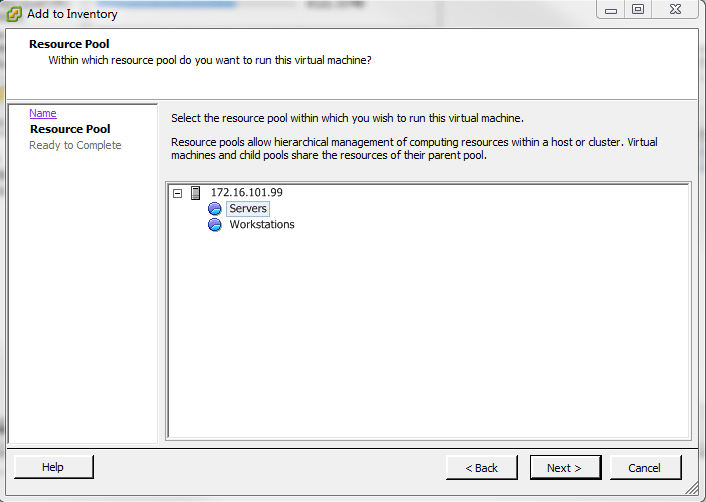Click the empty area of the resource pool tree

click(x=430, y=340)
